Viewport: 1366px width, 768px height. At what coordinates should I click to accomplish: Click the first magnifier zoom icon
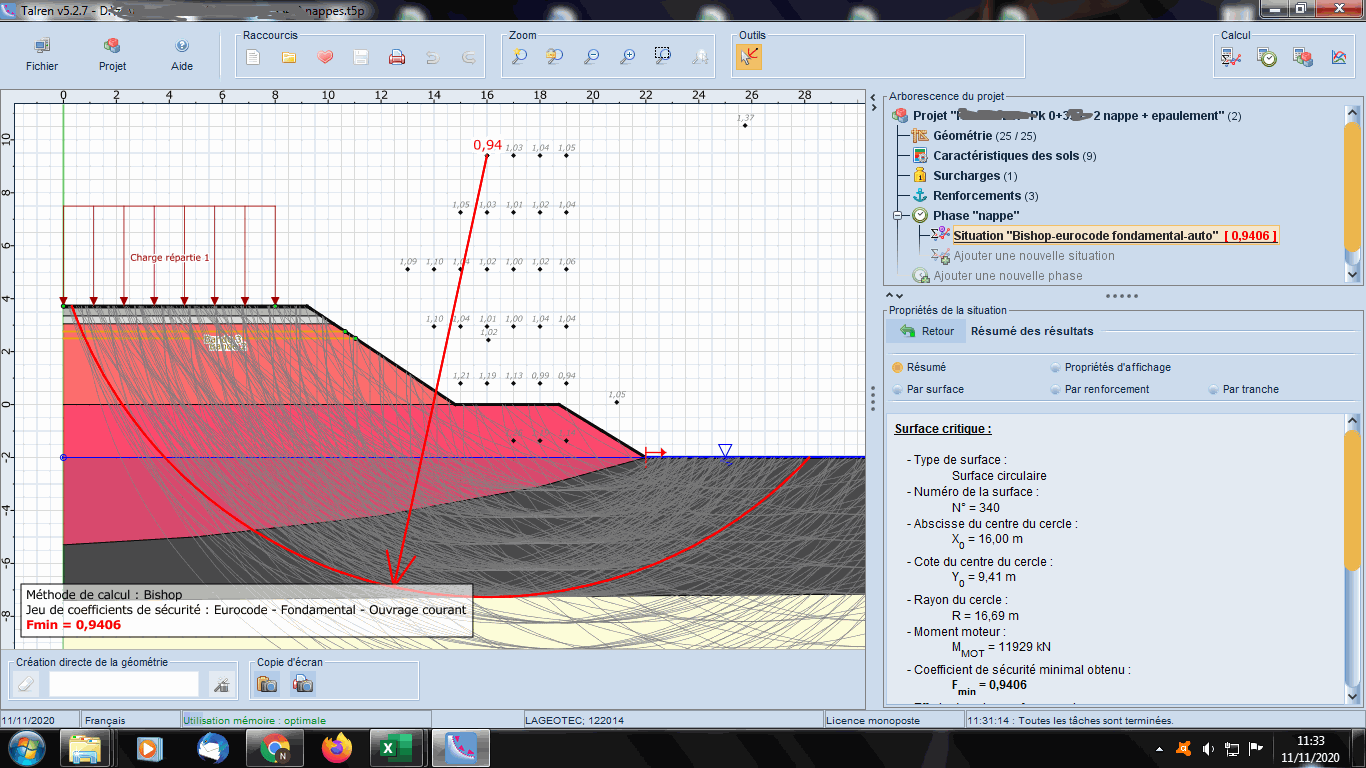click(519, 57)
